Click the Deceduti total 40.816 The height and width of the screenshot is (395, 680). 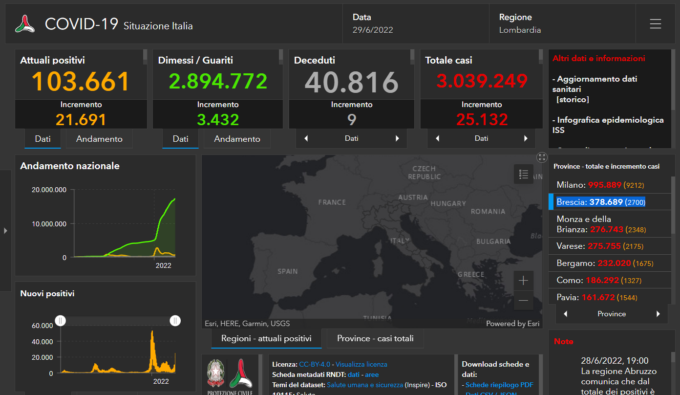[x=351, y=82]
